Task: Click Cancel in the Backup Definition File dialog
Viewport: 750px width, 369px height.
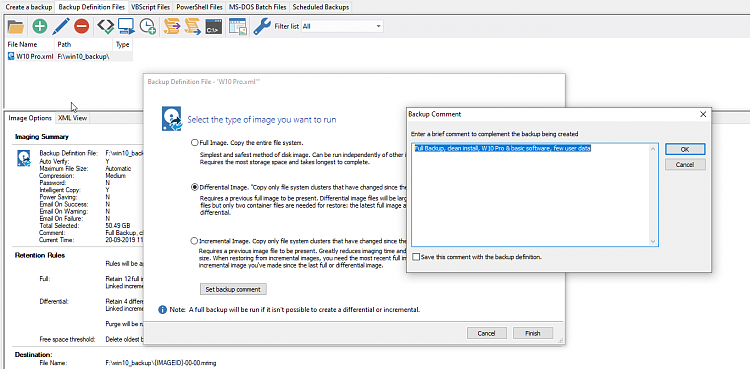Action: 485,333
